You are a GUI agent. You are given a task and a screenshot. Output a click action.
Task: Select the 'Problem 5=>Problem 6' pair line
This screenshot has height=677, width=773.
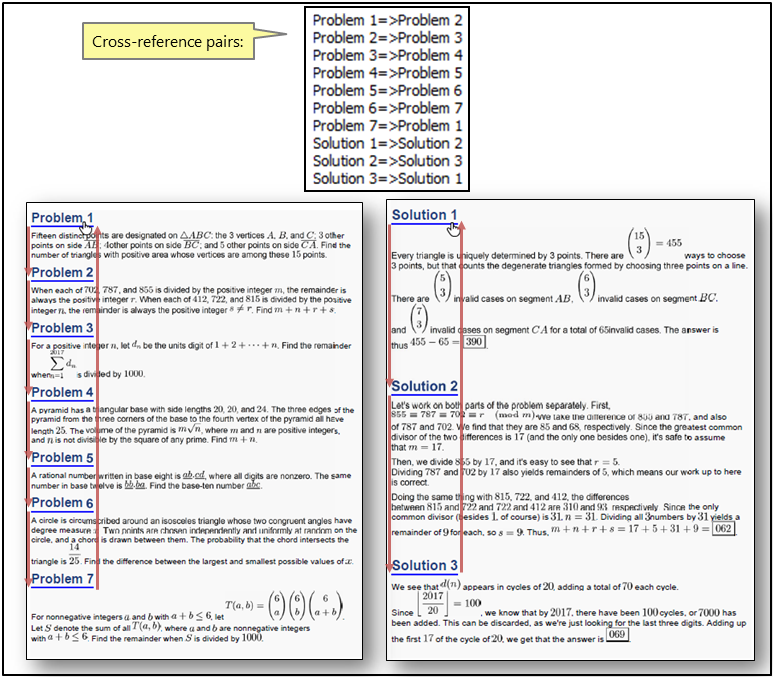(387, 91)
